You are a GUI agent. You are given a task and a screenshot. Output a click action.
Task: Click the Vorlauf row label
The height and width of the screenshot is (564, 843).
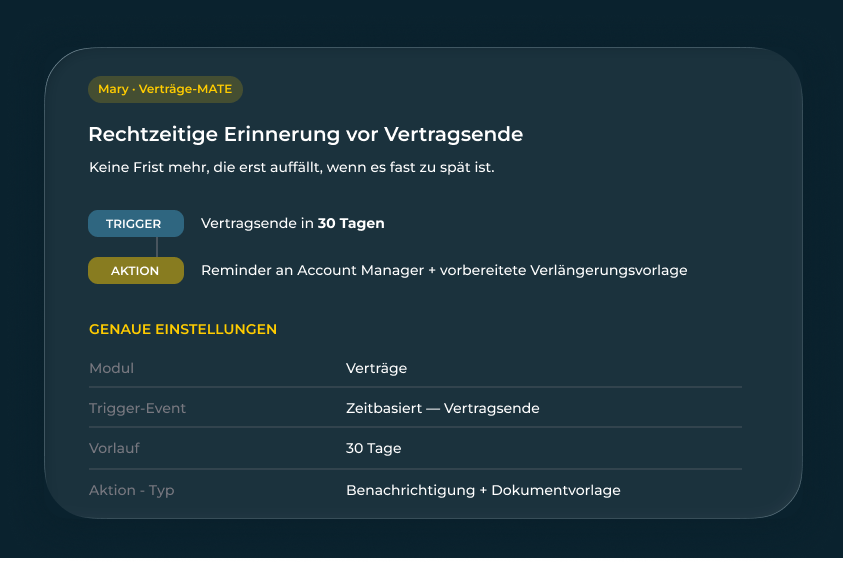[x=114, y=448]
